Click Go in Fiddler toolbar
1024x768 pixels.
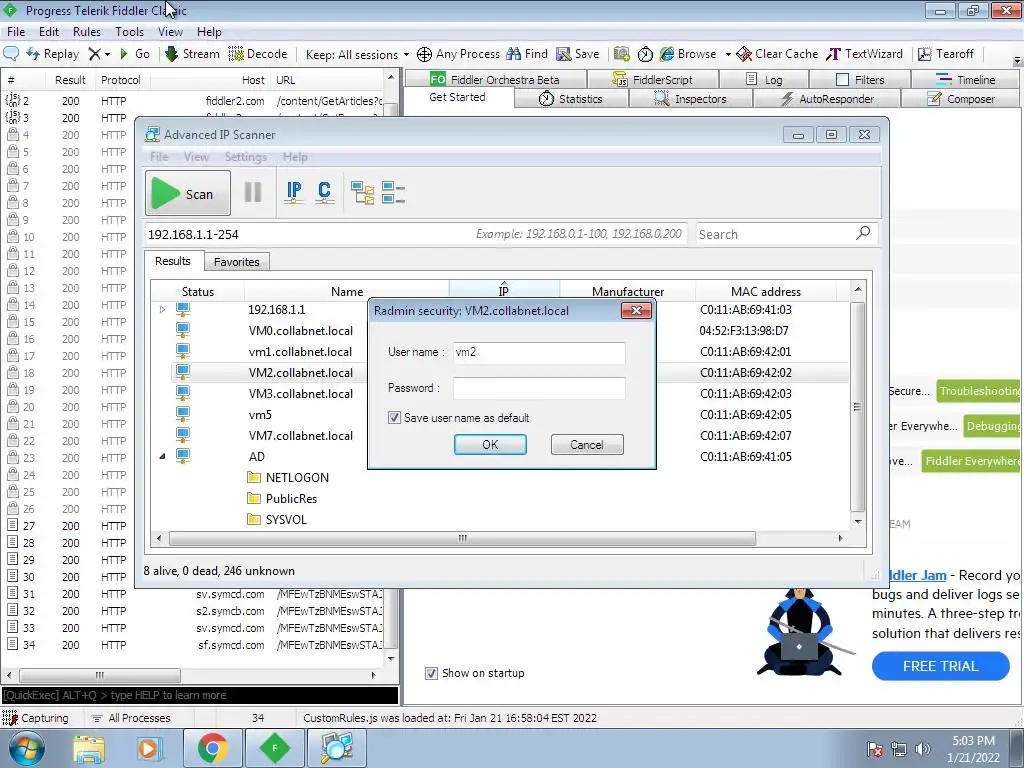click(x=135, y=54)
